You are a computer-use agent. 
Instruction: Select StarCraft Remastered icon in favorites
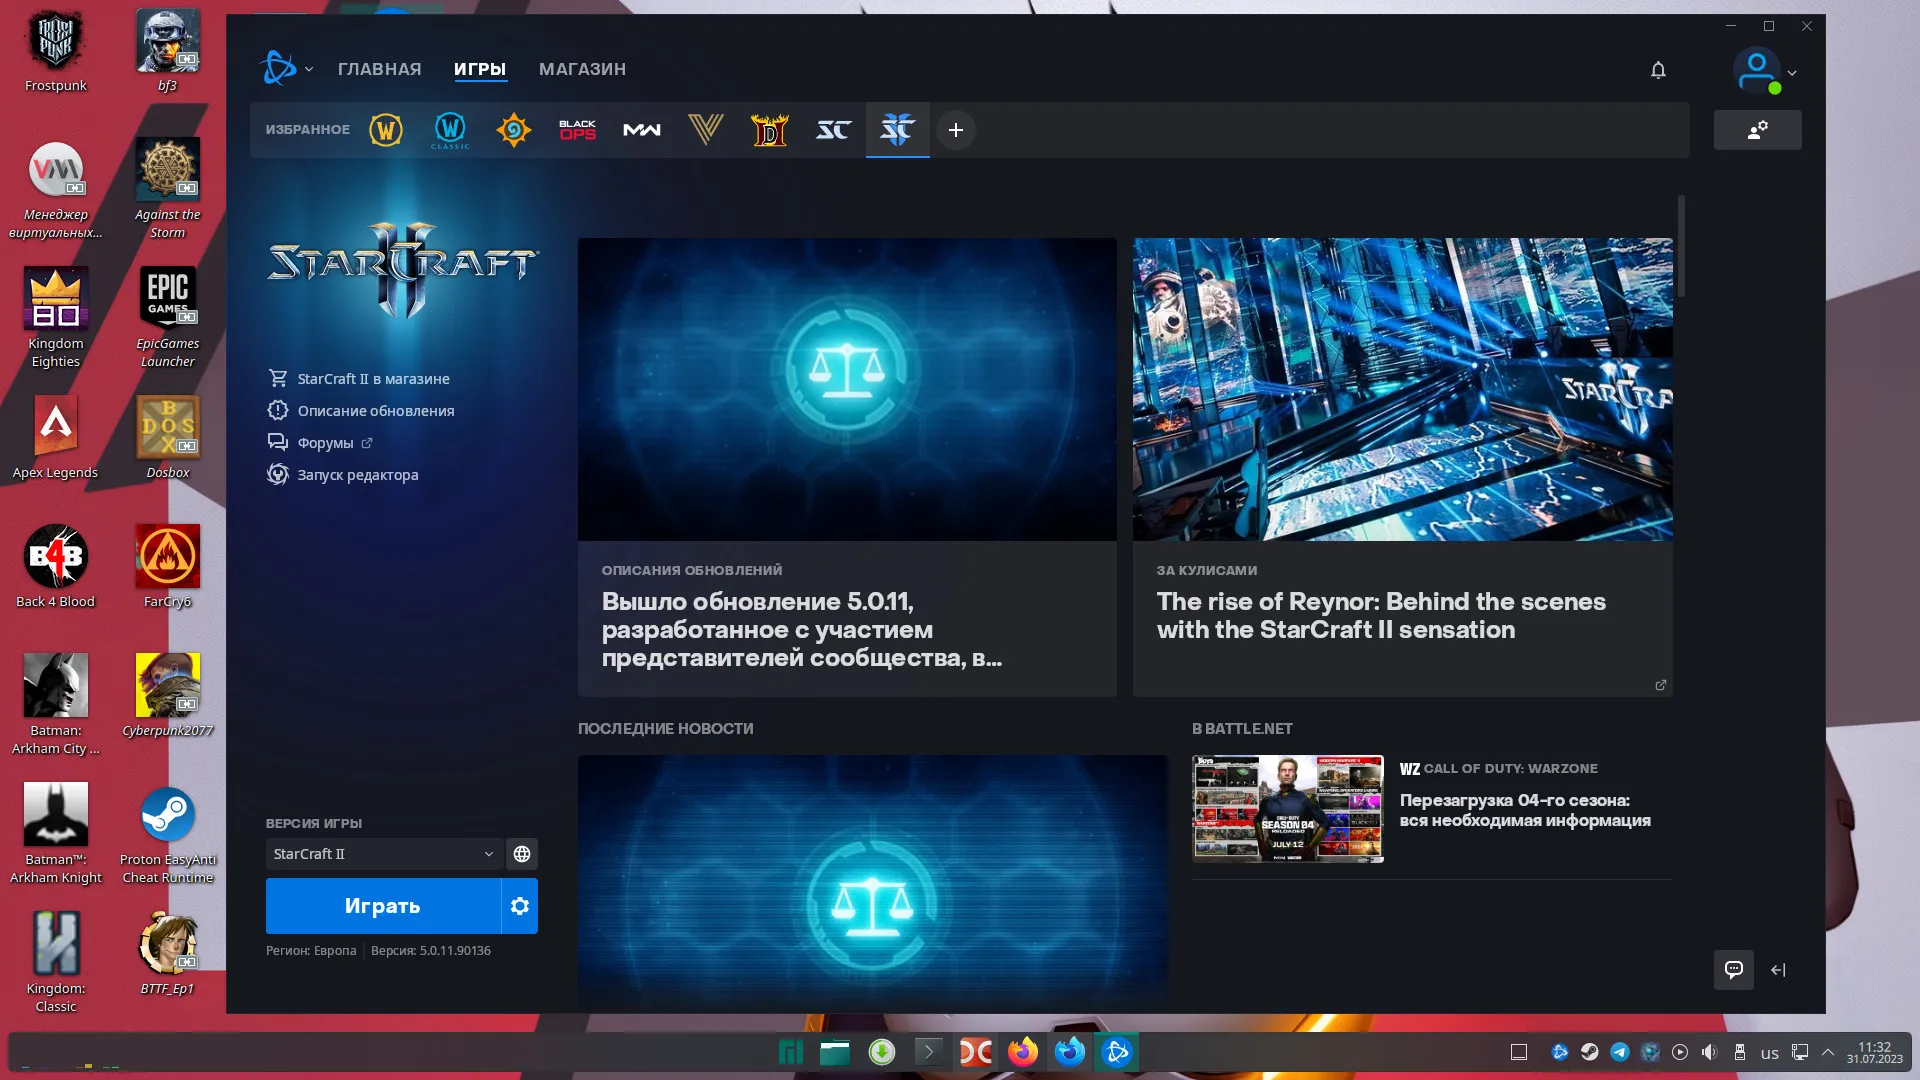[x=834, y=130]
